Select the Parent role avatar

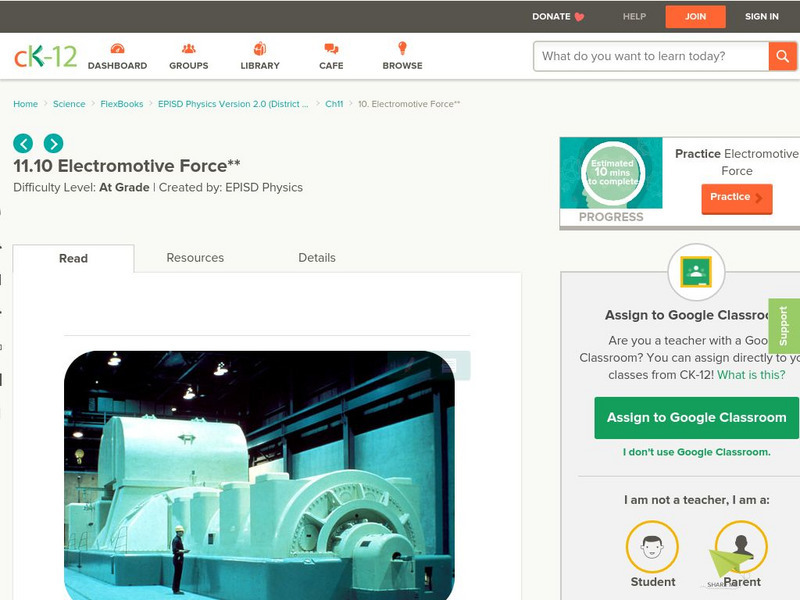click(741, 548)
